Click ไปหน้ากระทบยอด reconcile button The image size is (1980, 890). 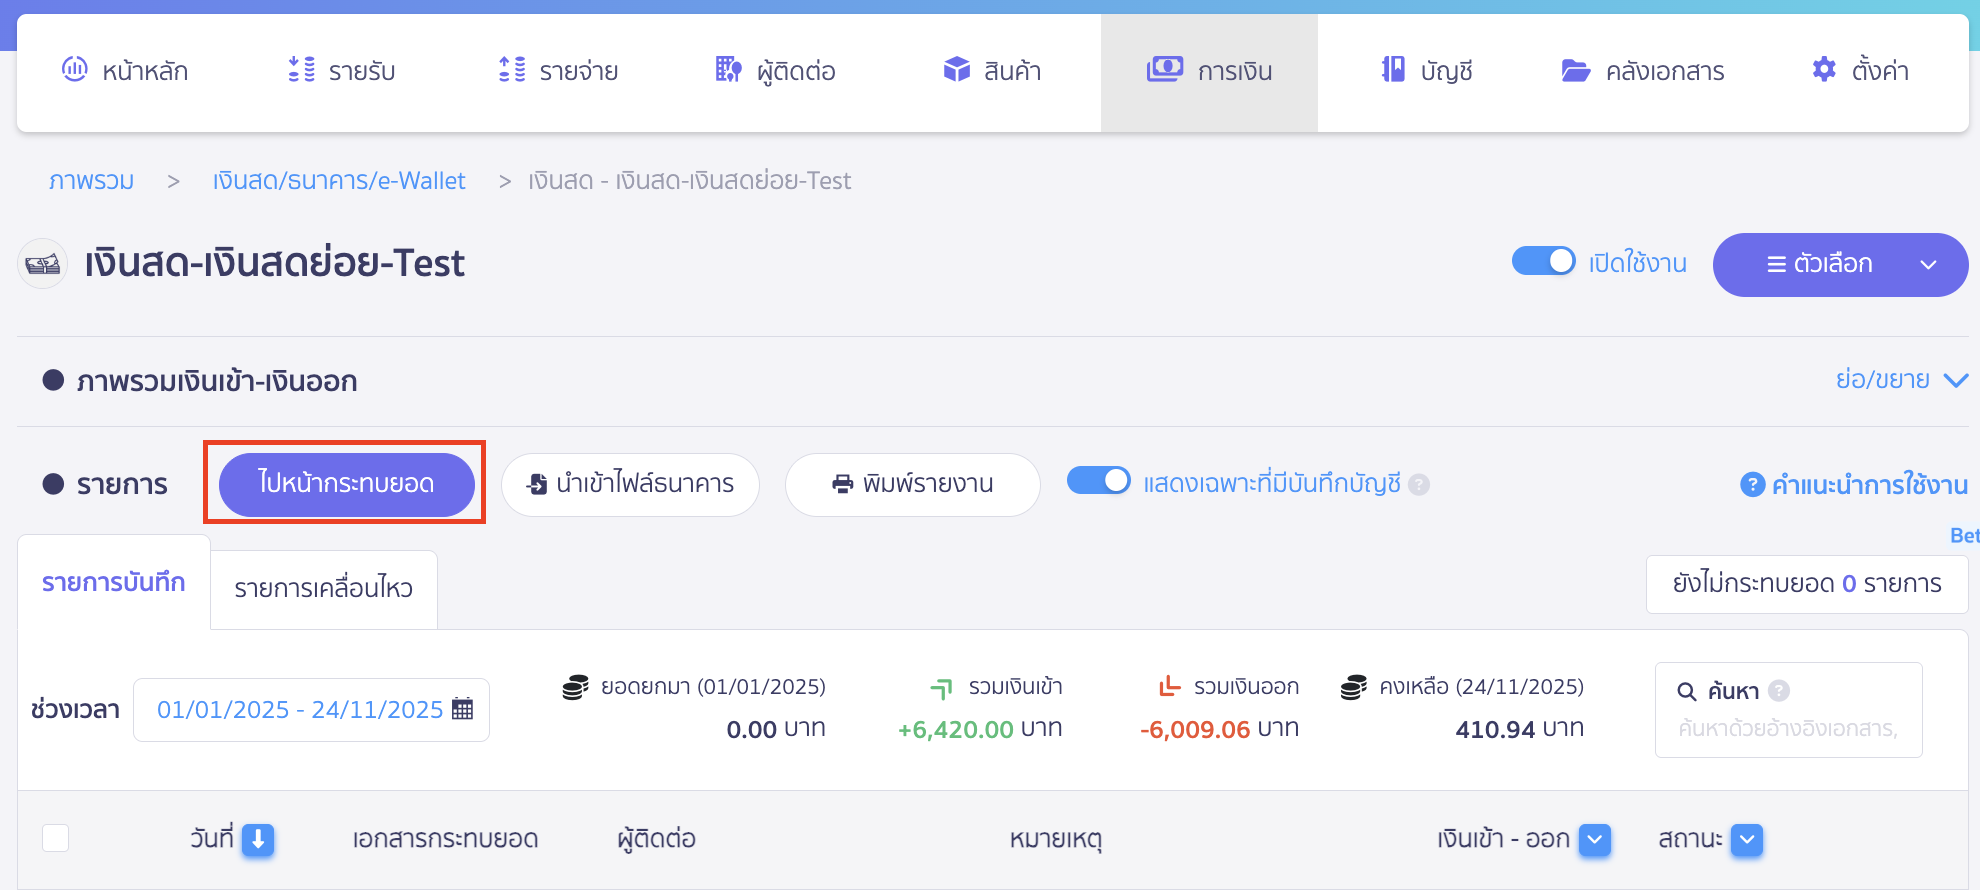(346, 484)
